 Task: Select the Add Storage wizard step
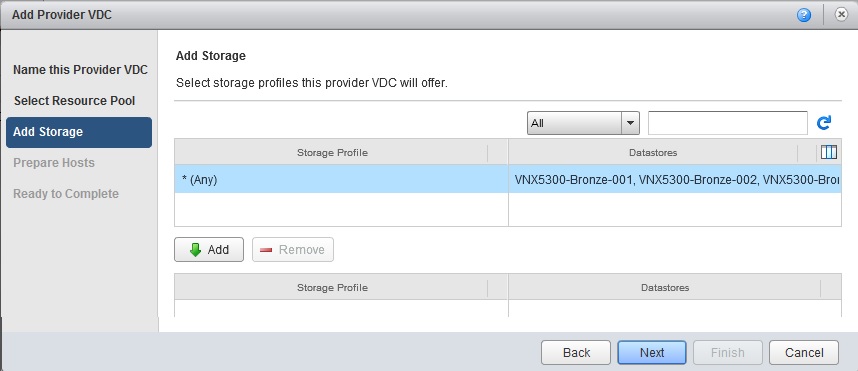point(79,132)
